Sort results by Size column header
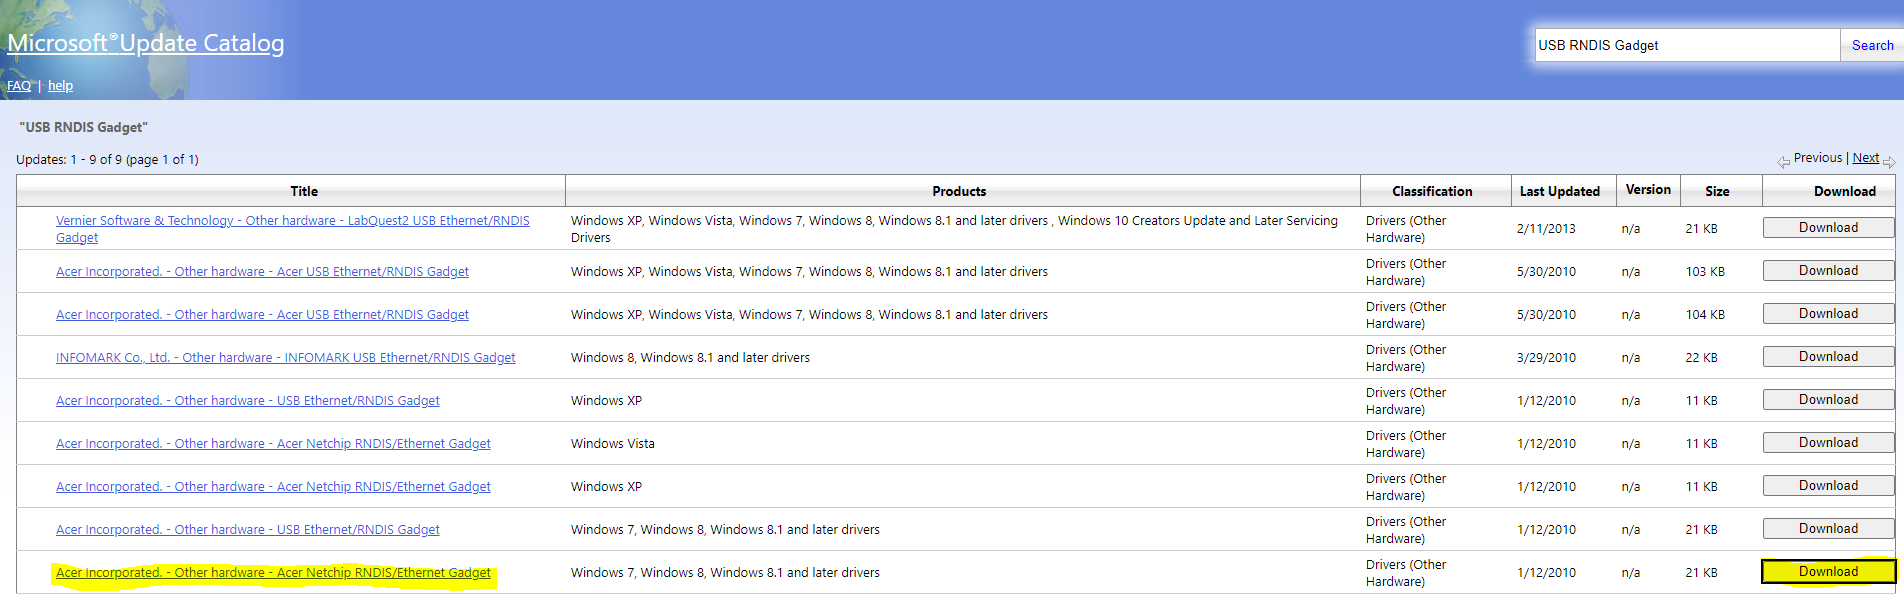 1717,191
